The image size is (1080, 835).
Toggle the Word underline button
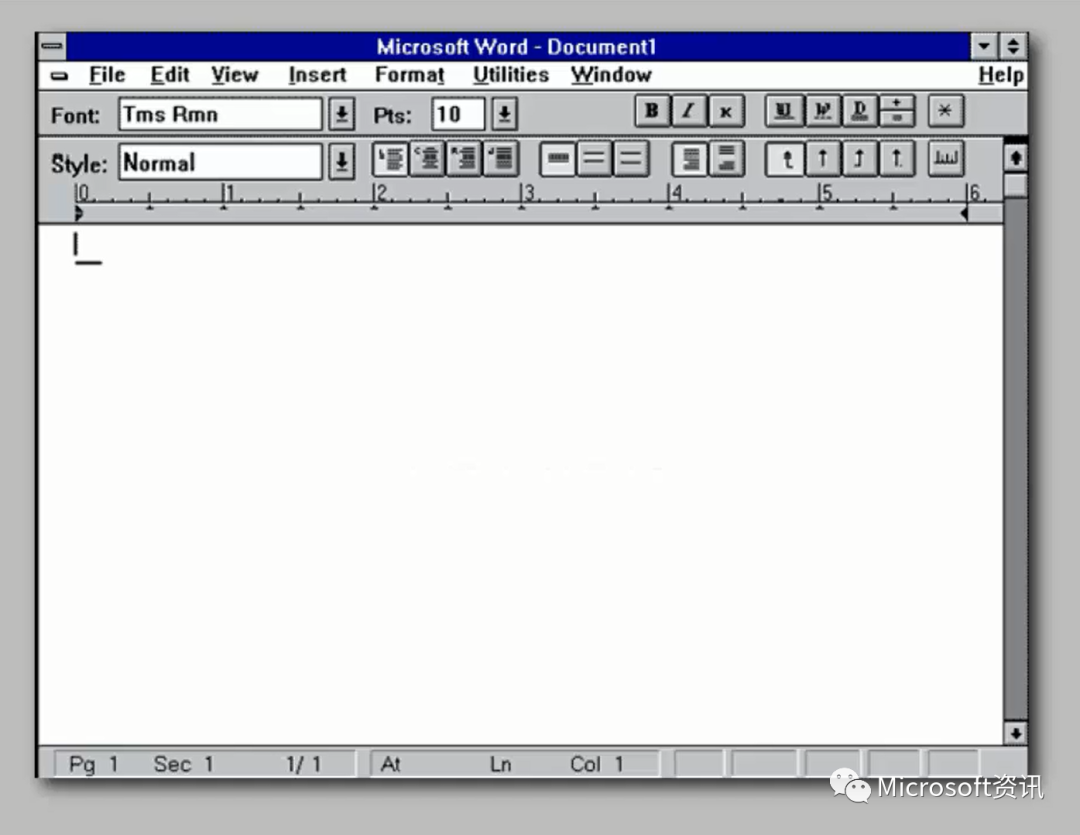(x=822, y=111)
